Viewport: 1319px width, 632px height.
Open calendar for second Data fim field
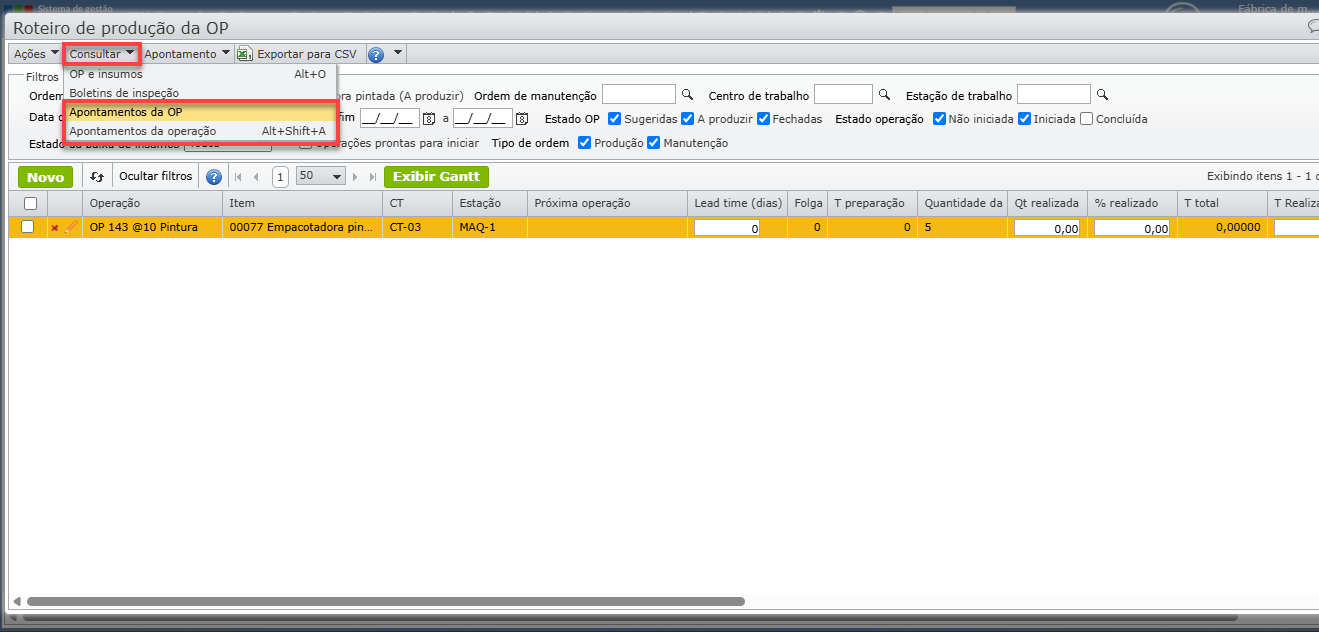tap(521, 119)
